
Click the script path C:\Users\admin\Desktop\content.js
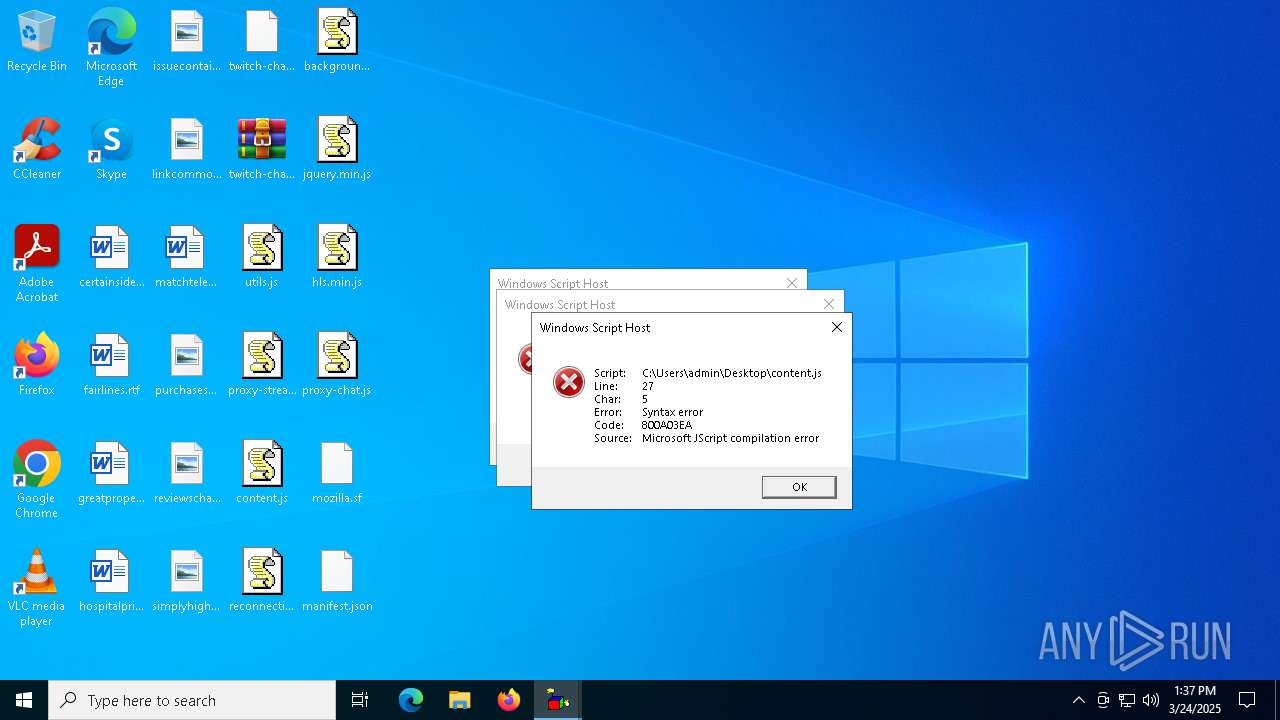tap(732, 373)
